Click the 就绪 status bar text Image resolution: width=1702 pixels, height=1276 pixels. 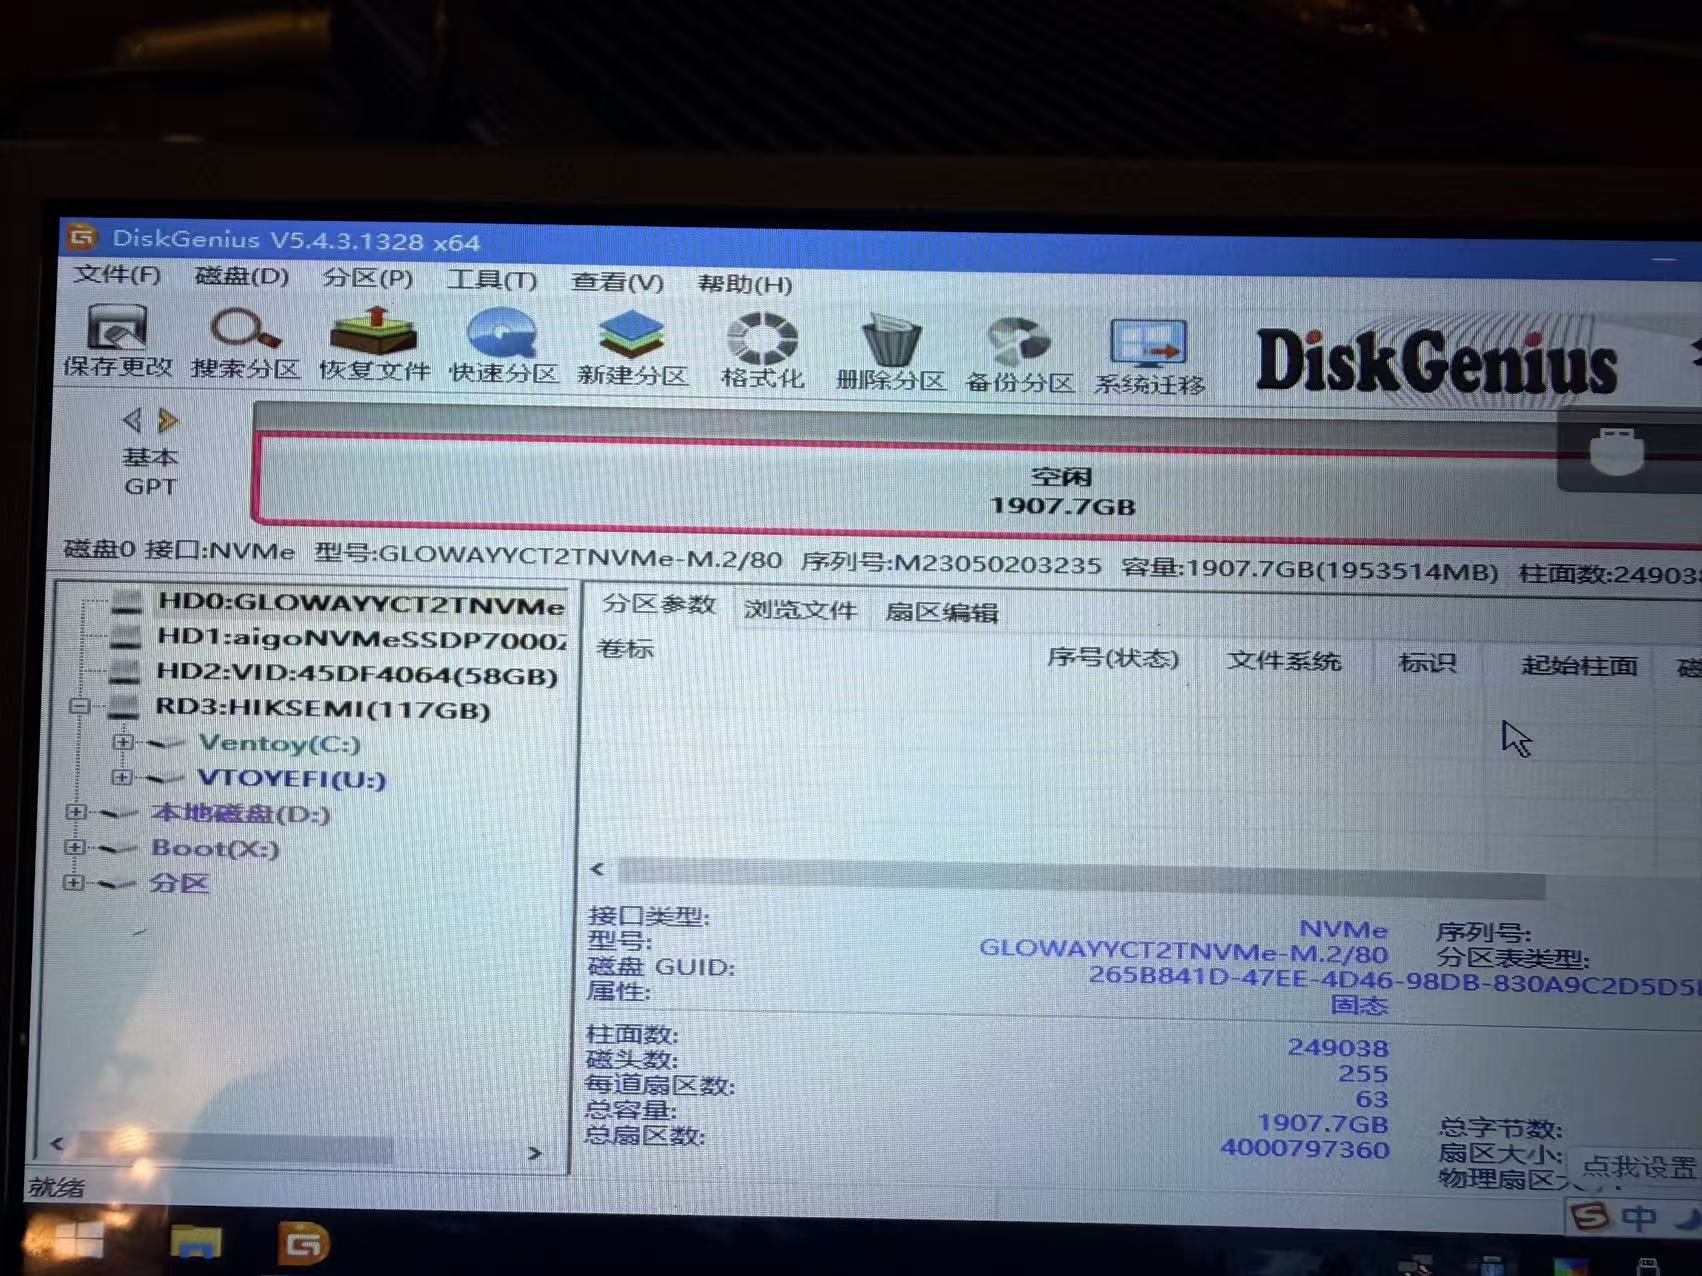tap(57, 1187)
